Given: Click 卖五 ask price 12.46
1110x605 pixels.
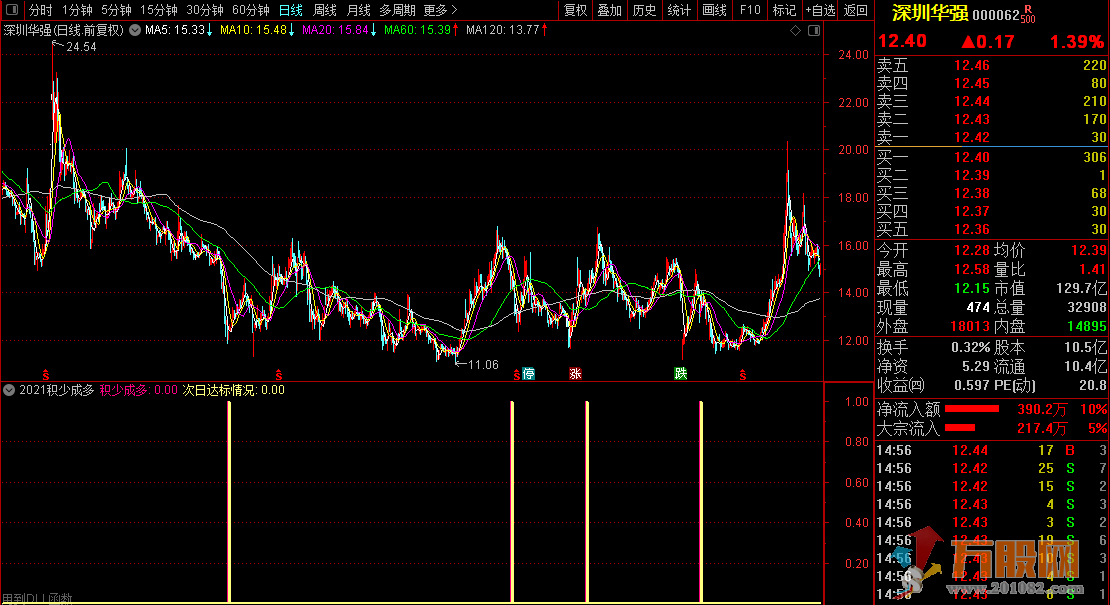Looking at the screenshot, I should [x=972, y=65].
